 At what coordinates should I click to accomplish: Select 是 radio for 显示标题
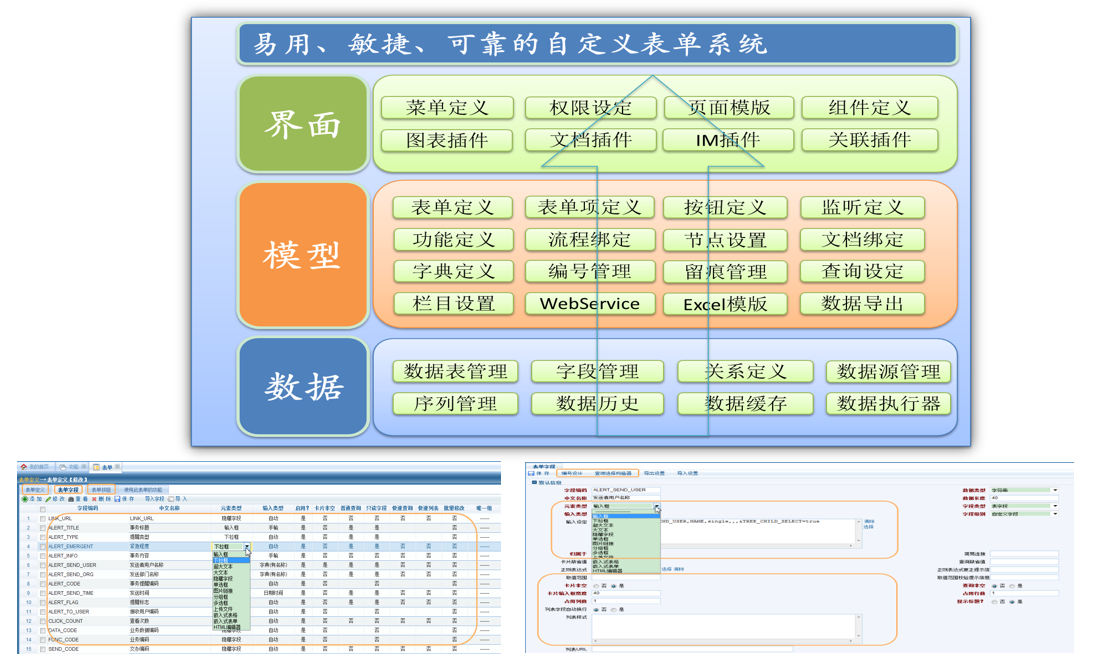click(1012, 602)
